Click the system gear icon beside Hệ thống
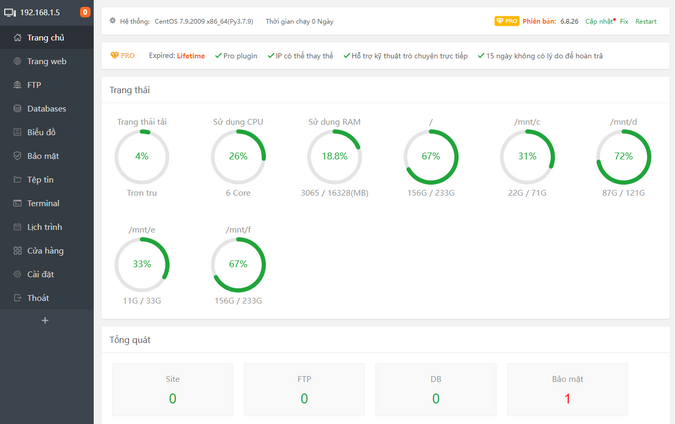The width and height of the screenshot is (675, 424). pos(112,21)
